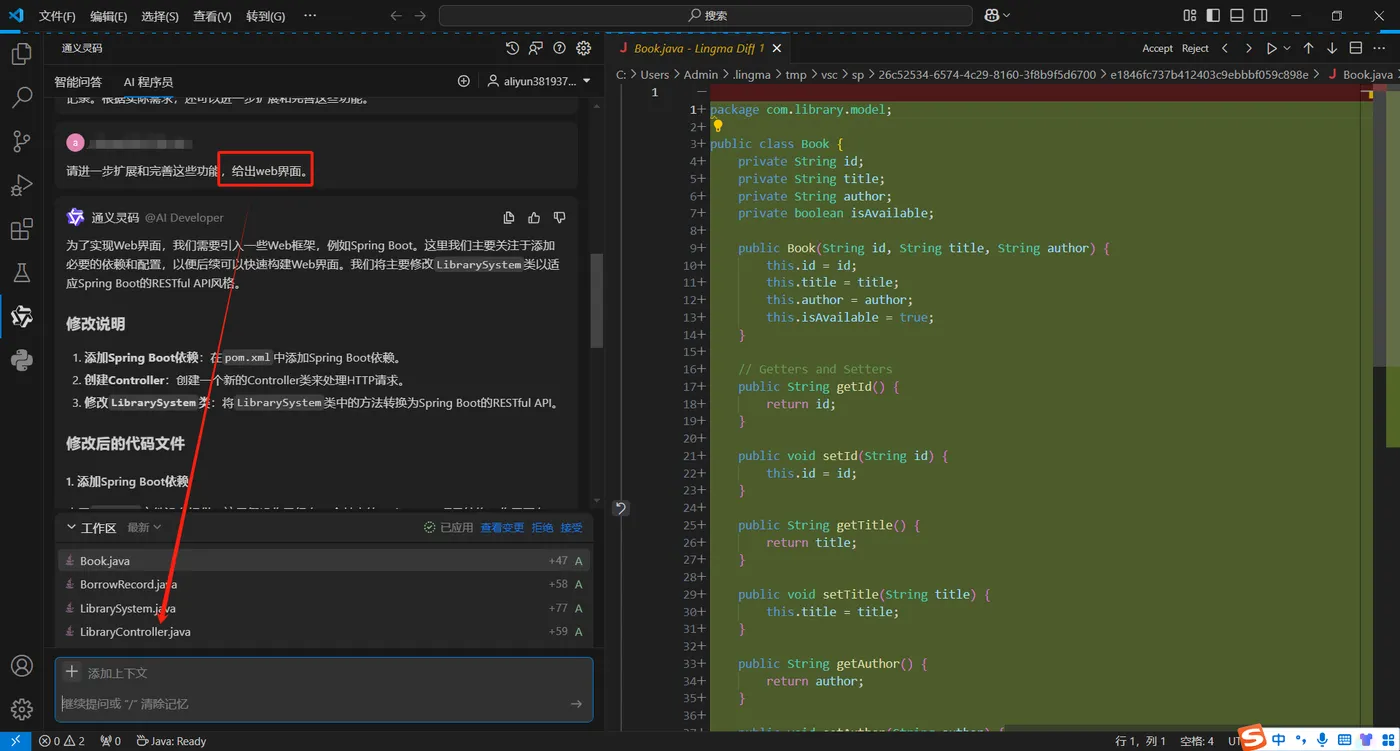The image size is (1400, 751).
Task: Open Lingma feedback icon
Action: [x=536, y=48]
